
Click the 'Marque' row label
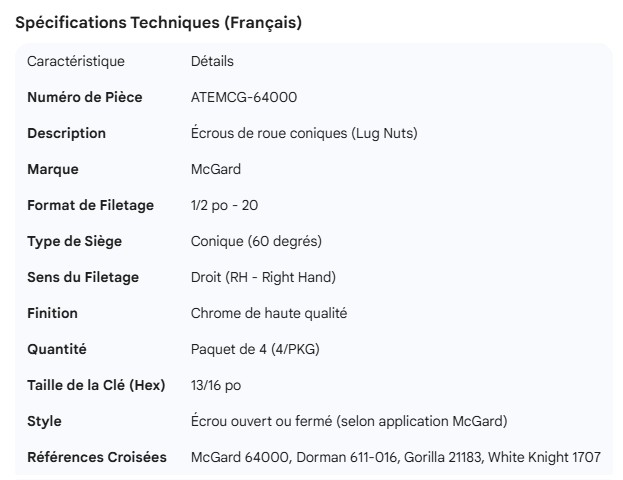(52, 169)
